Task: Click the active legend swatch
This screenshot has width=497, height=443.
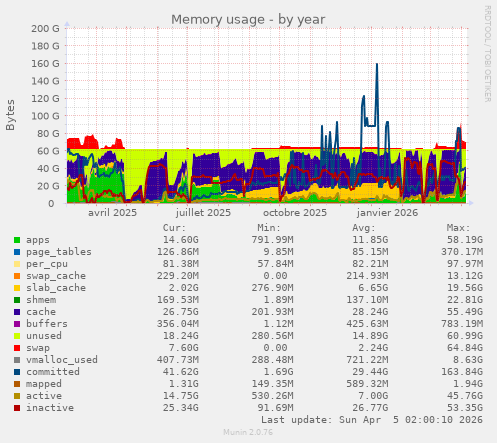Action: click(17, 396)
